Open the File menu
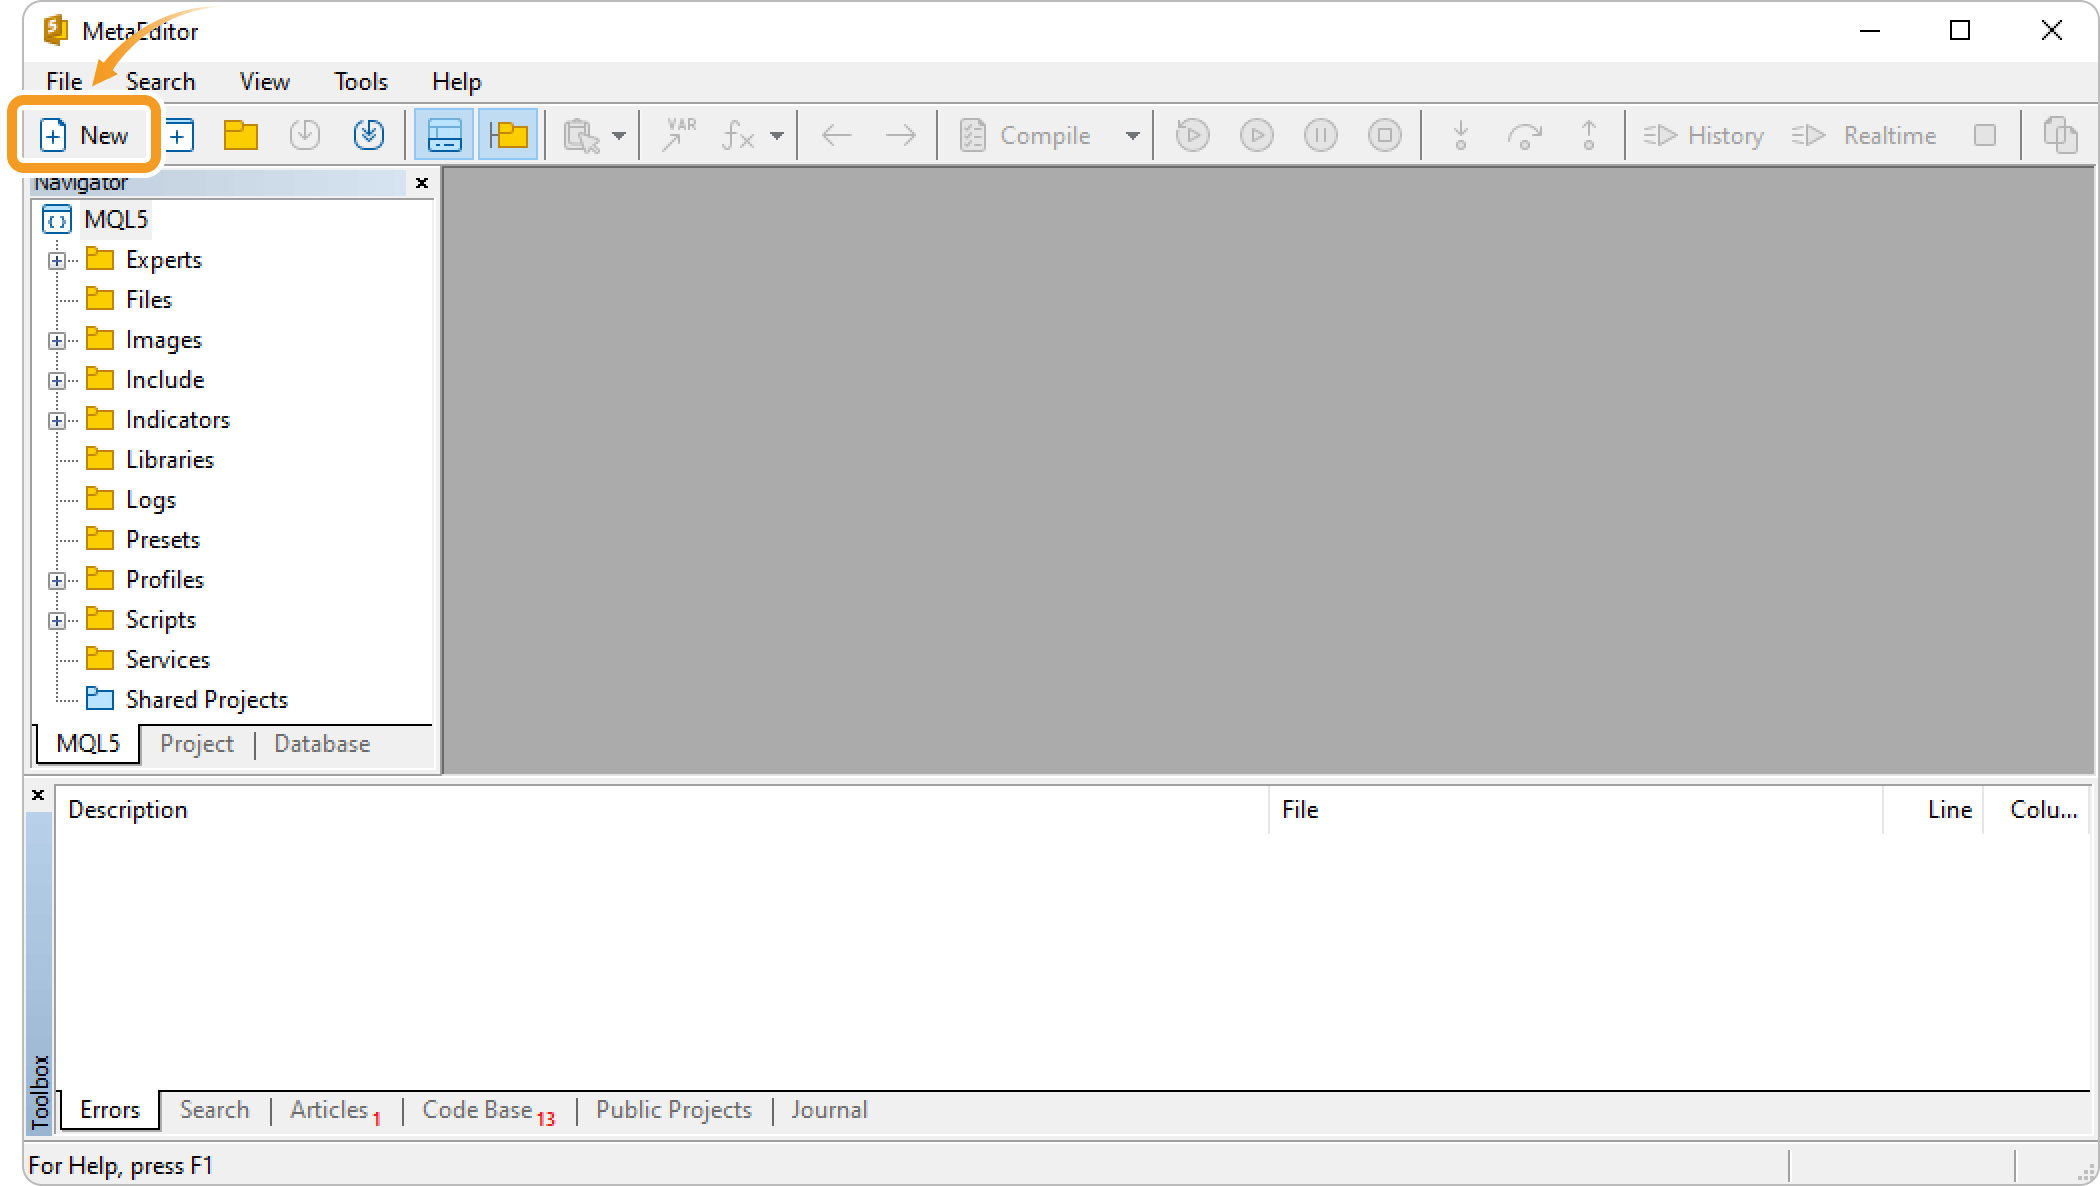 pyautogui.click(x=64, y=82)
